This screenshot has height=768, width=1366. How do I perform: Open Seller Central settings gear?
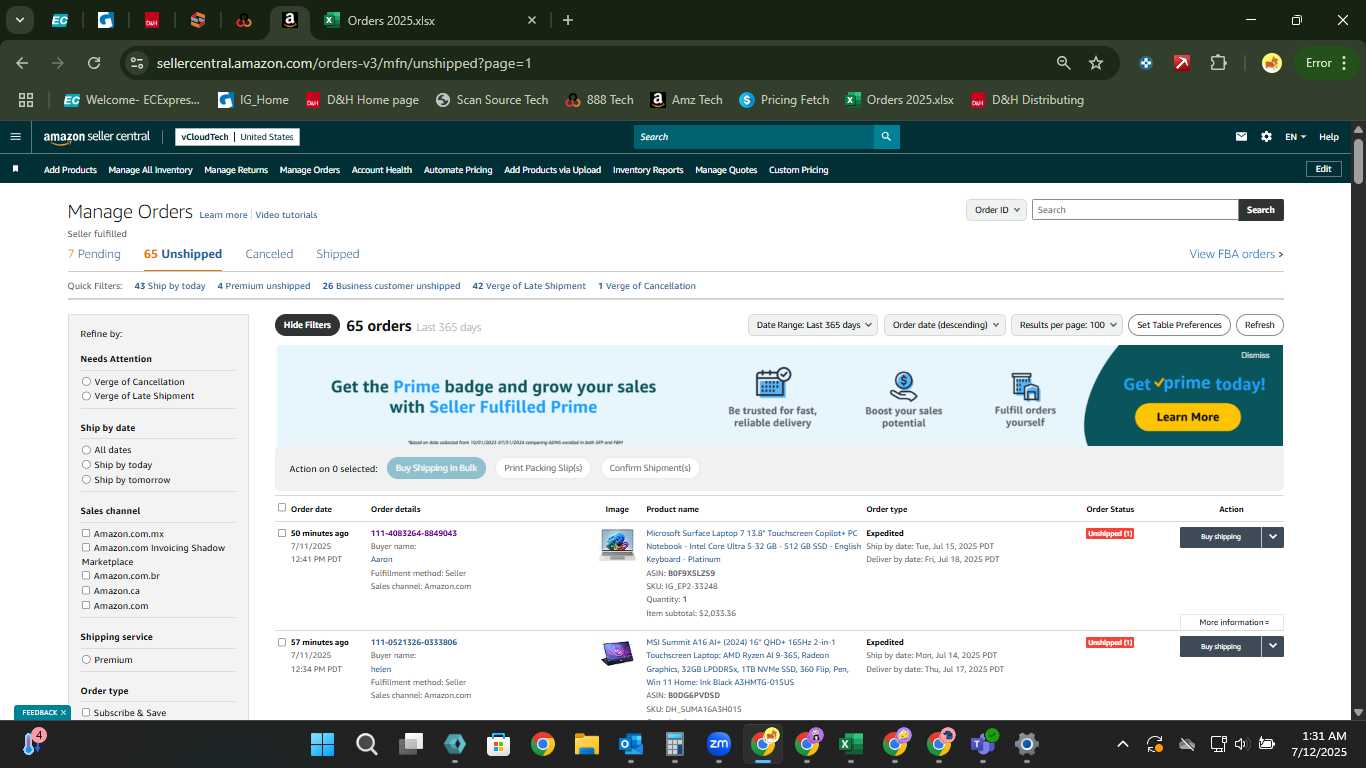[x=1266, y=137]
